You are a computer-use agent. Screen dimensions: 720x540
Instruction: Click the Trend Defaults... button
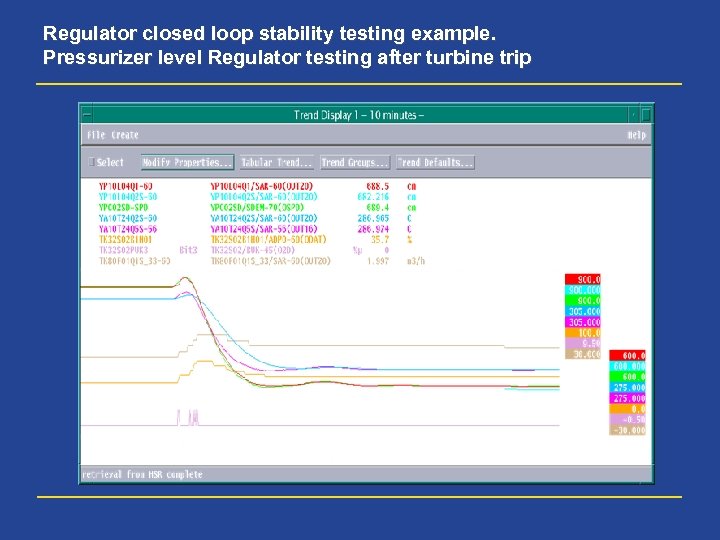[435, 162]
